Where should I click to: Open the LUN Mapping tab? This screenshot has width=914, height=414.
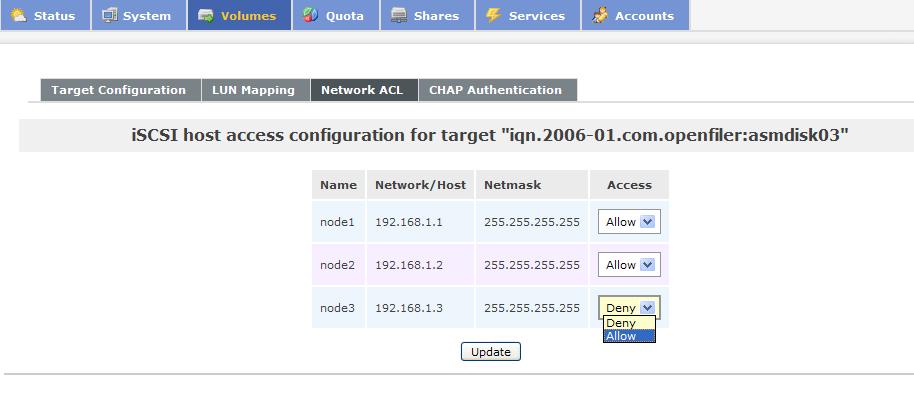tap(254, 90)
